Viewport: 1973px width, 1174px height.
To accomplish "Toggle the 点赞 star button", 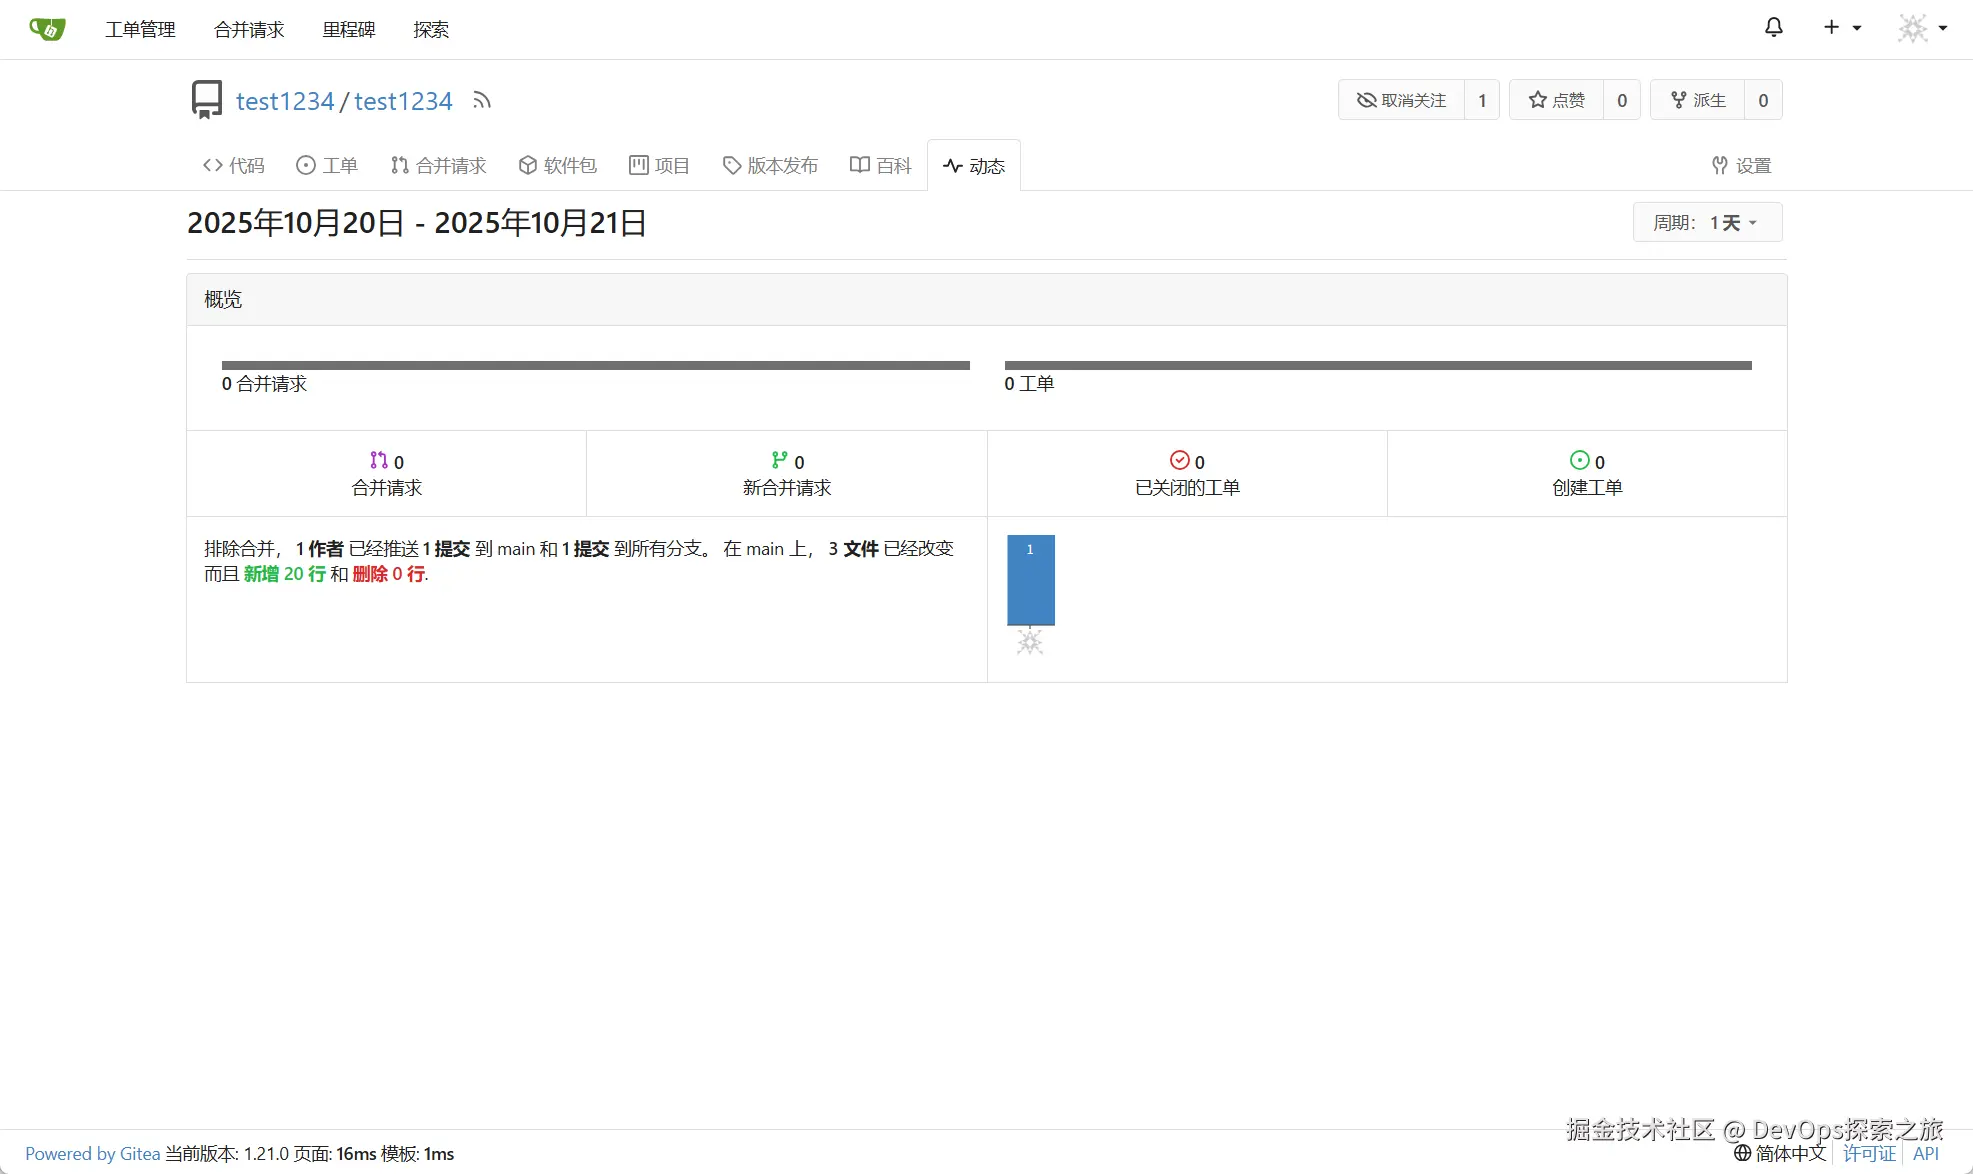I will [1556, 100].
